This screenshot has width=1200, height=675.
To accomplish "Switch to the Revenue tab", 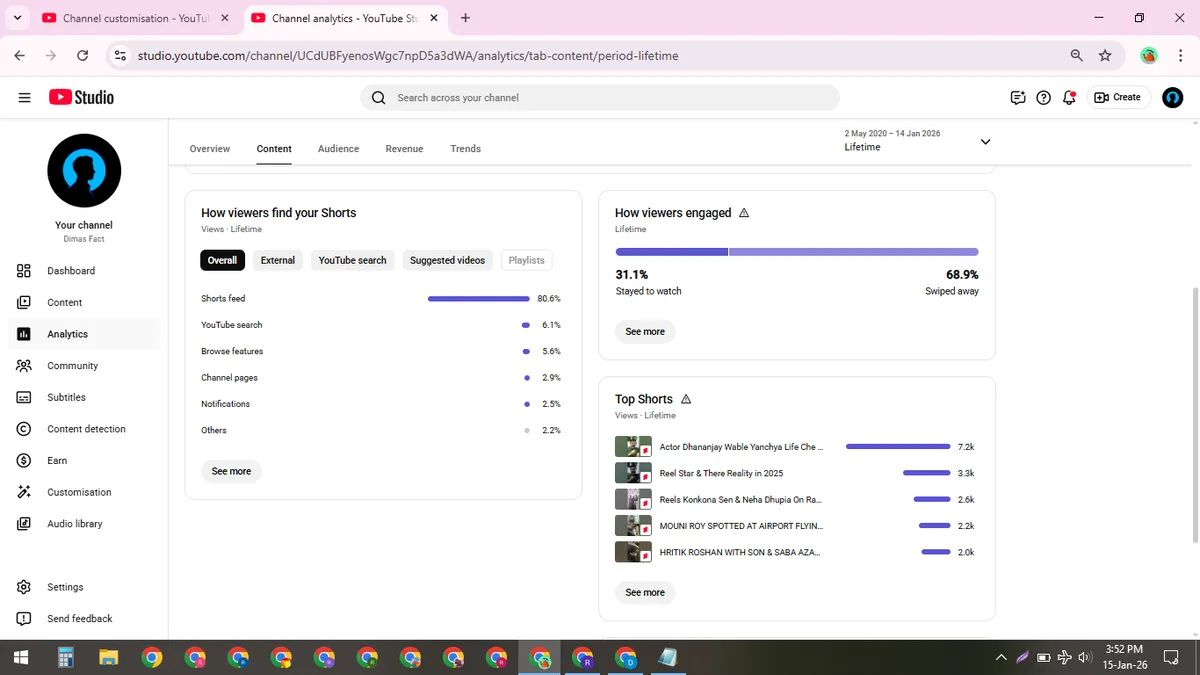I will pyautogui.click(x=404, y=149).
